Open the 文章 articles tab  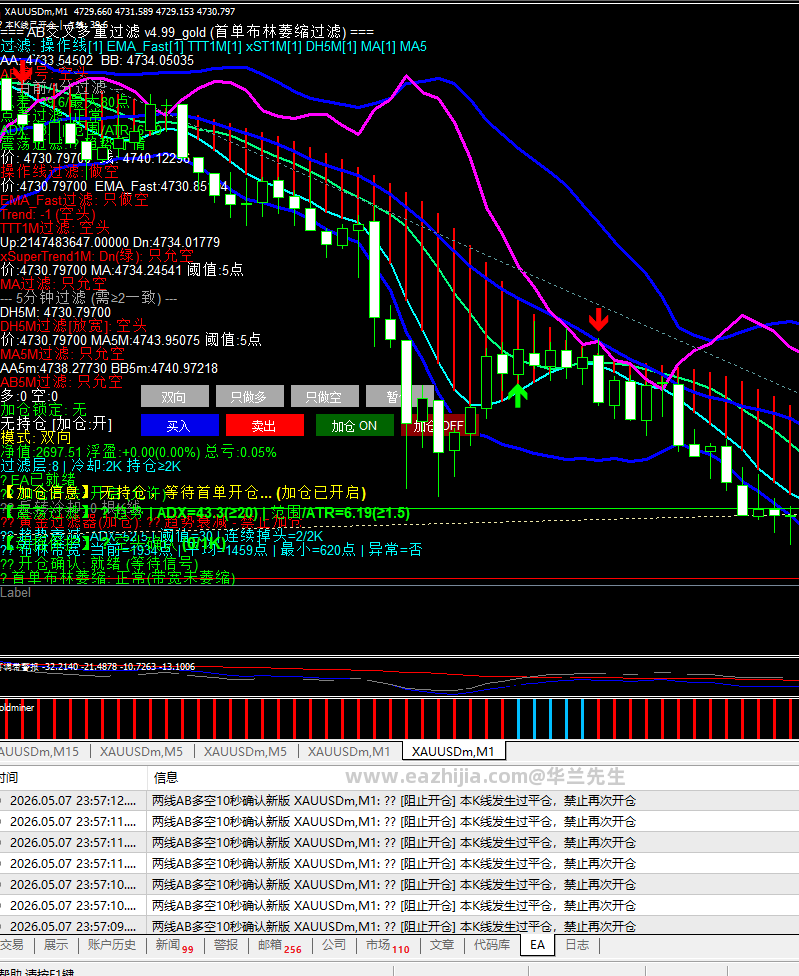click(442, 945)
